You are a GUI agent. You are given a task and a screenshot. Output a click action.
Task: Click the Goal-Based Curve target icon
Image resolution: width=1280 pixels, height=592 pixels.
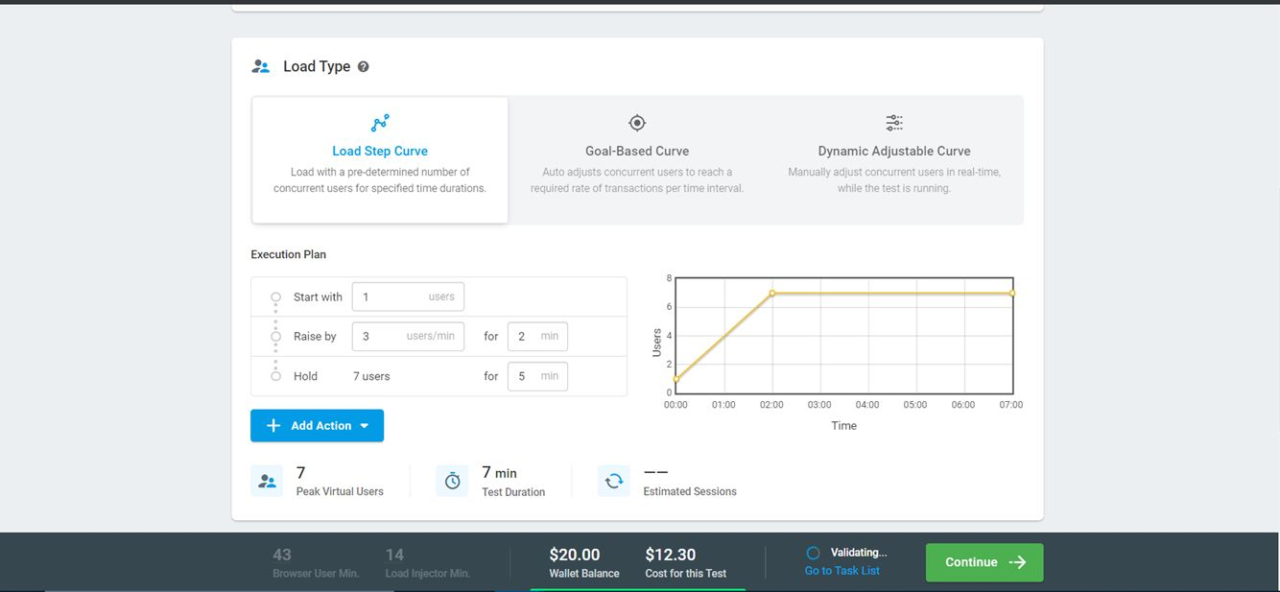[x=637, y=123]
